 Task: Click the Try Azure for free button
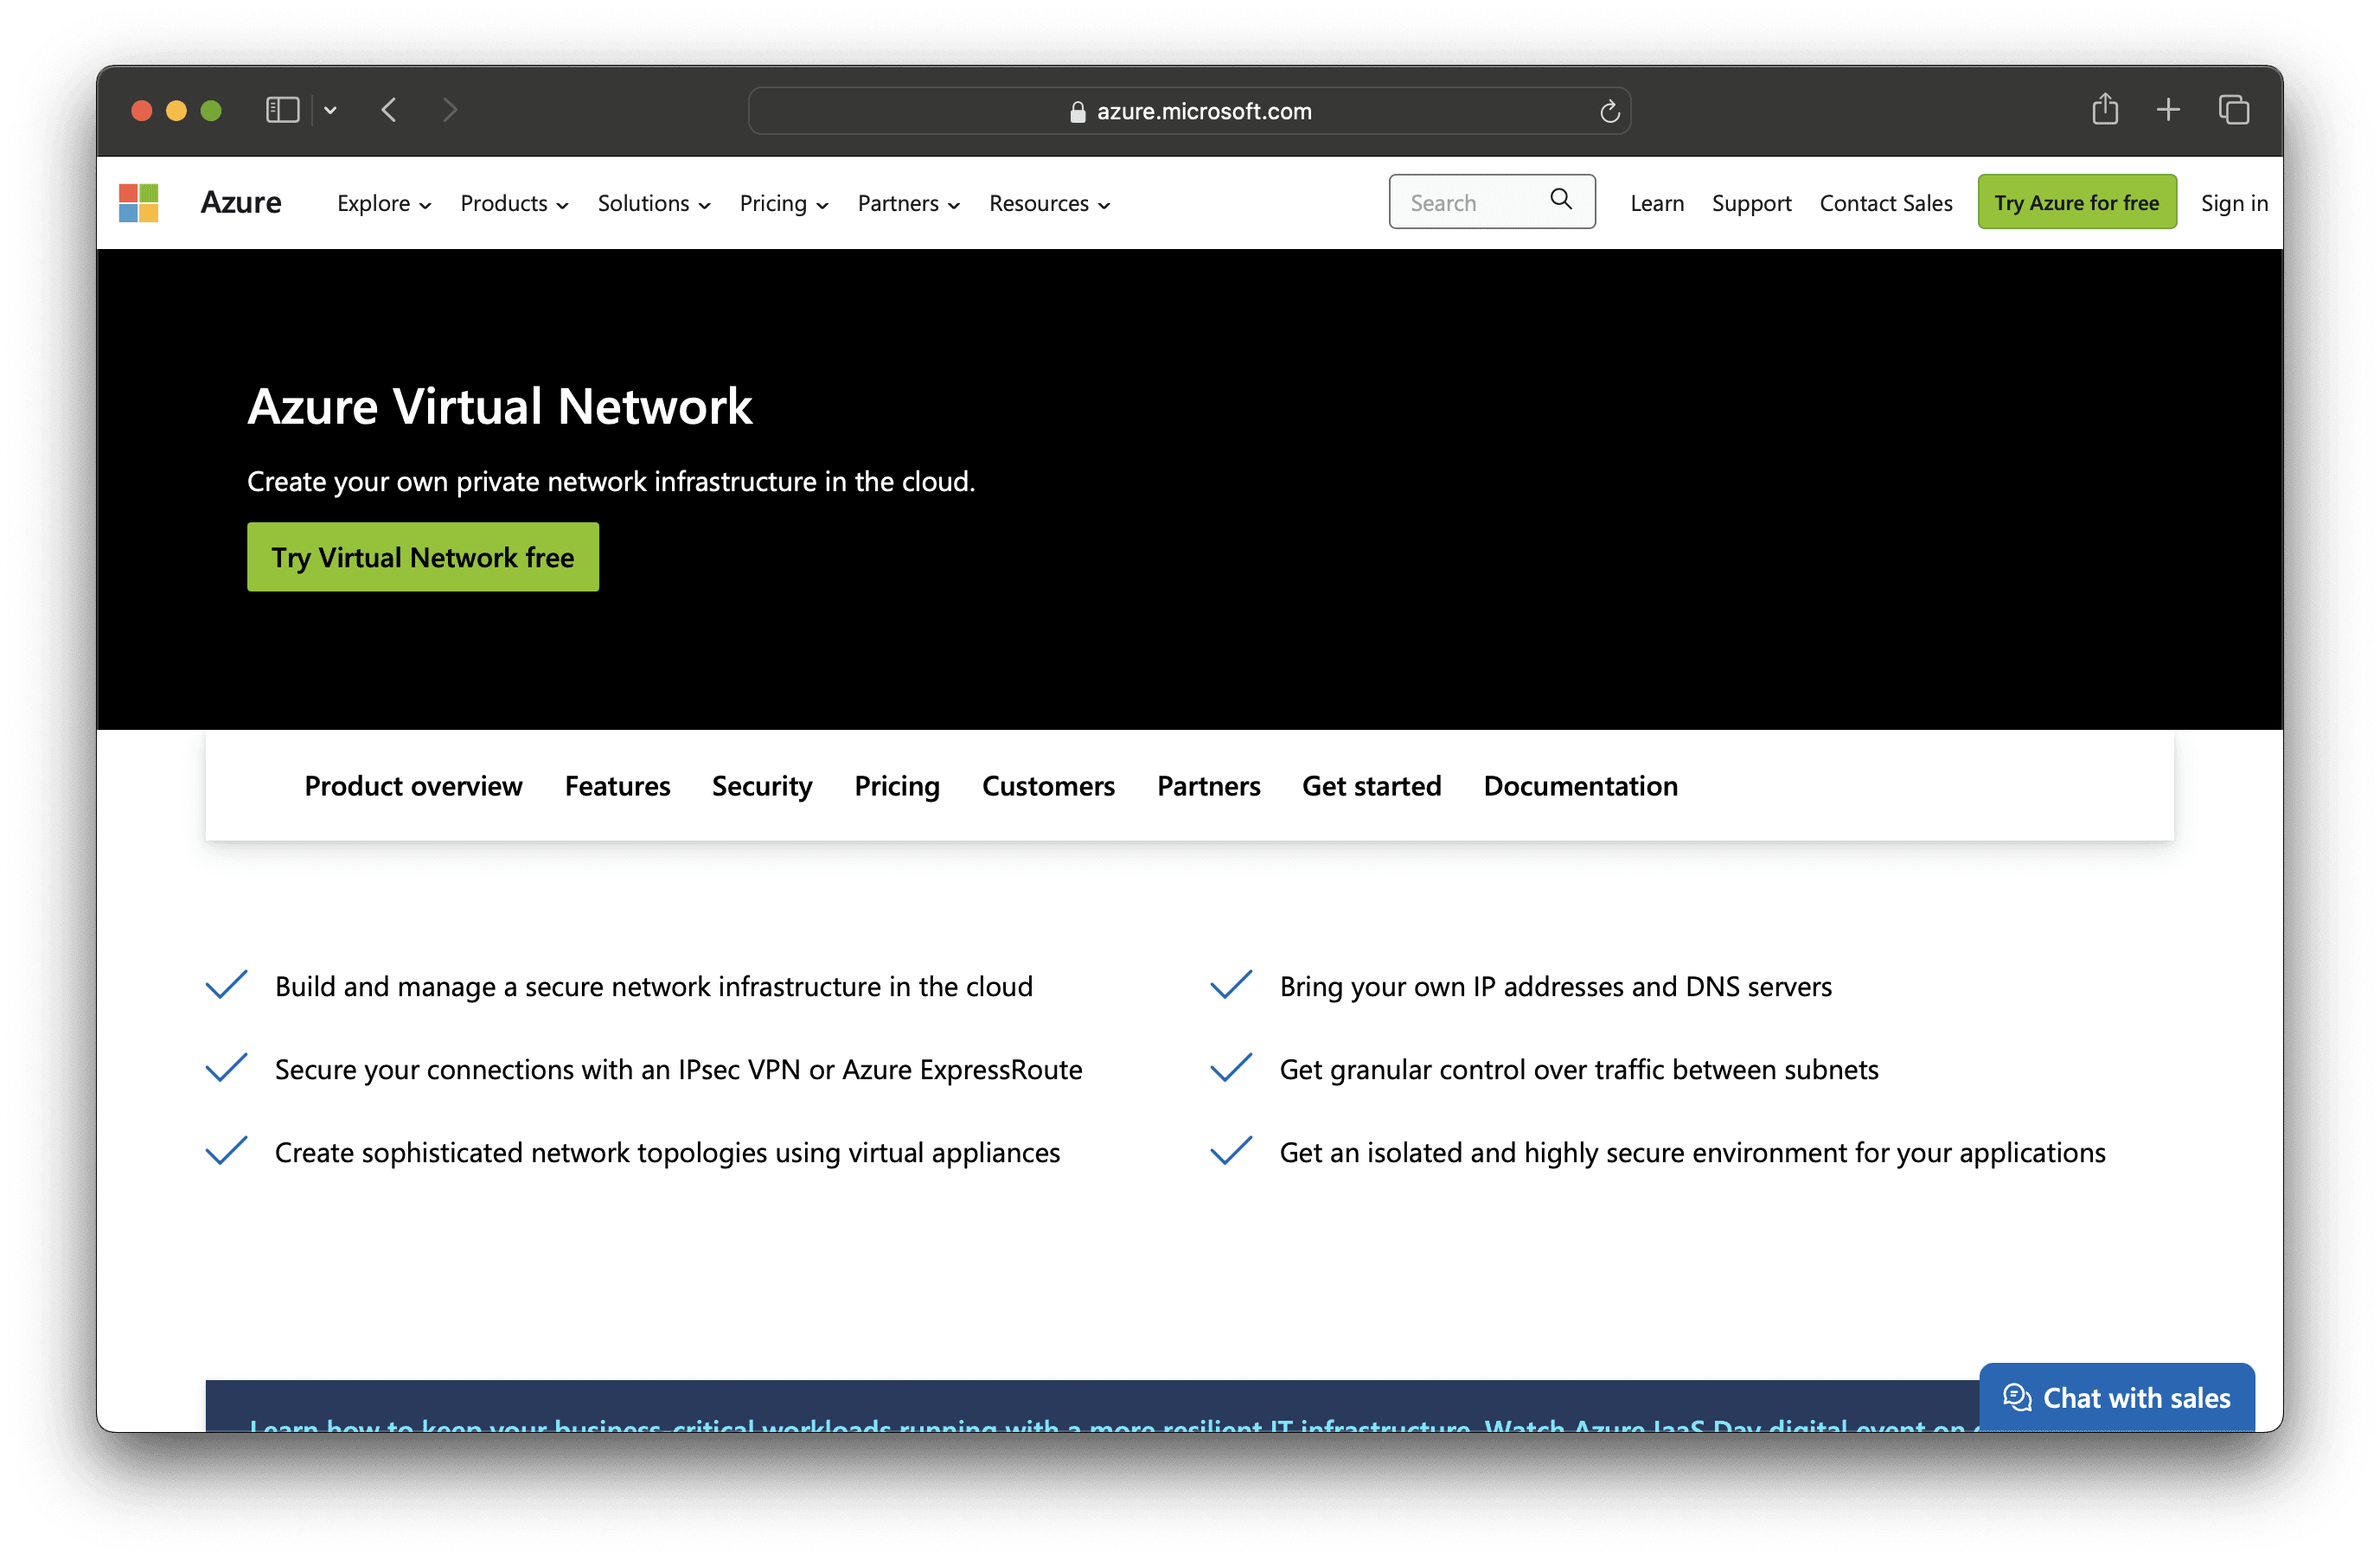pyautogui.click(x=2076, y=203)
